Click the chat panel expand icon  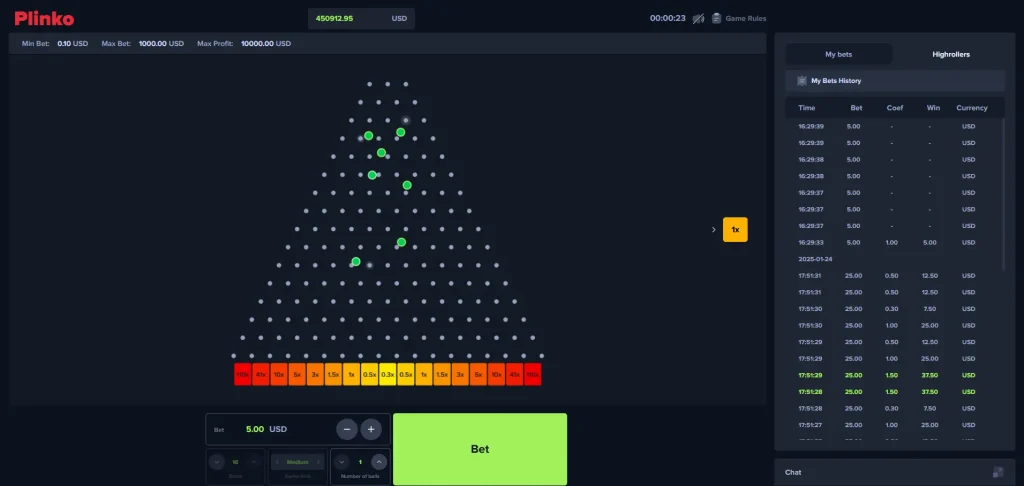997,472
